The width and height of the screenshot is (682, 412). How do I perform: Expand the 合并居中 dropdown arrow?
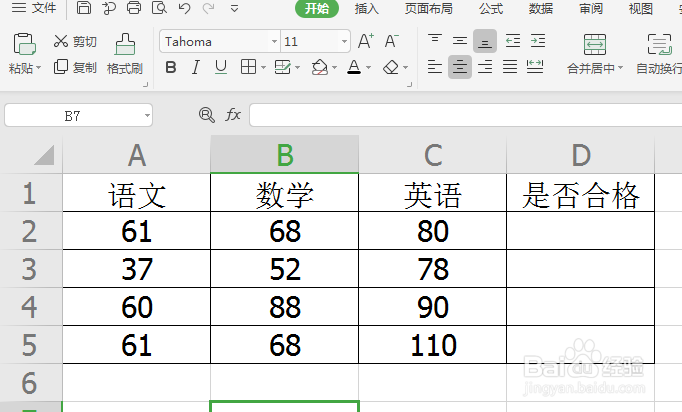pyautogui.click(x=620, y=68)
